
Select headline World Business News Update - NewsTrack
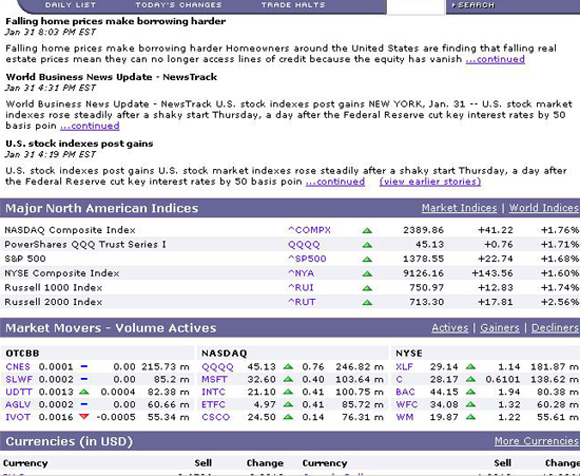[111, 77]
